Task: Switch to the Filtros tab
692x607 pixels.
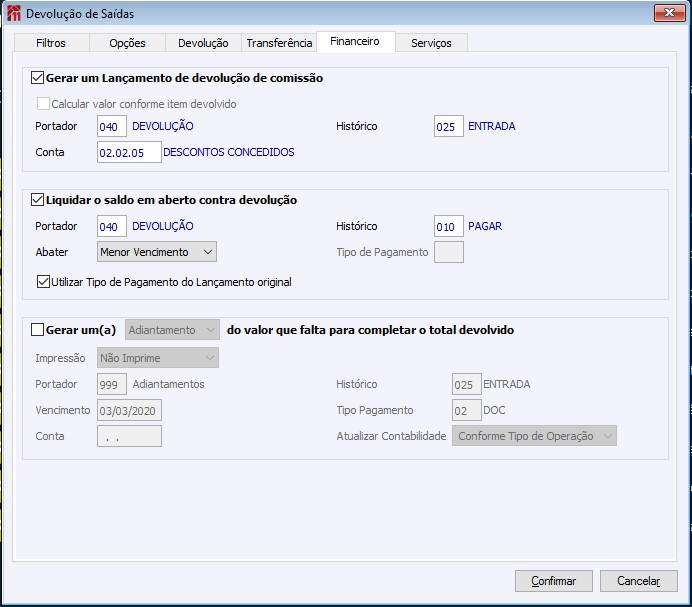Action: [51, 43]
